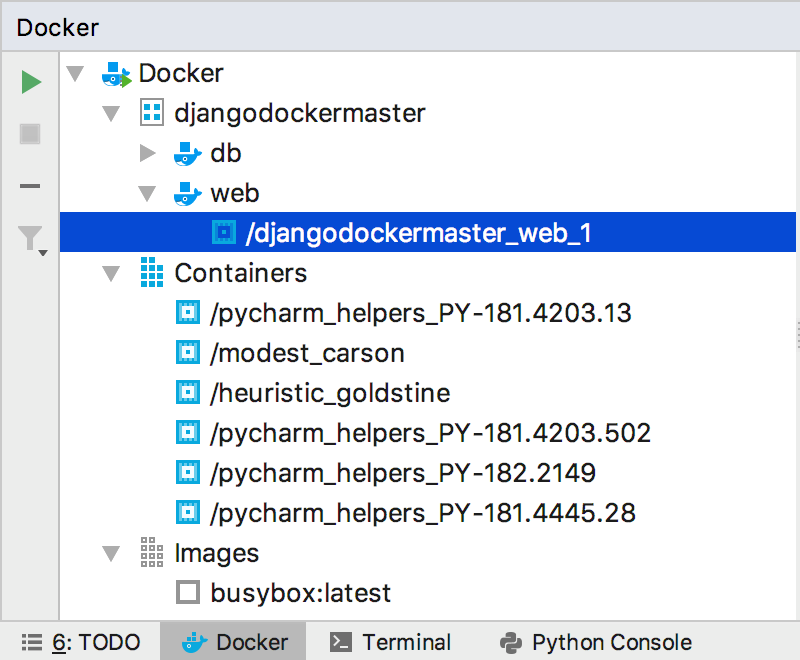Viewport: 800px width, 660px height.
Task: Select the web service label
Action: (235, 194)
